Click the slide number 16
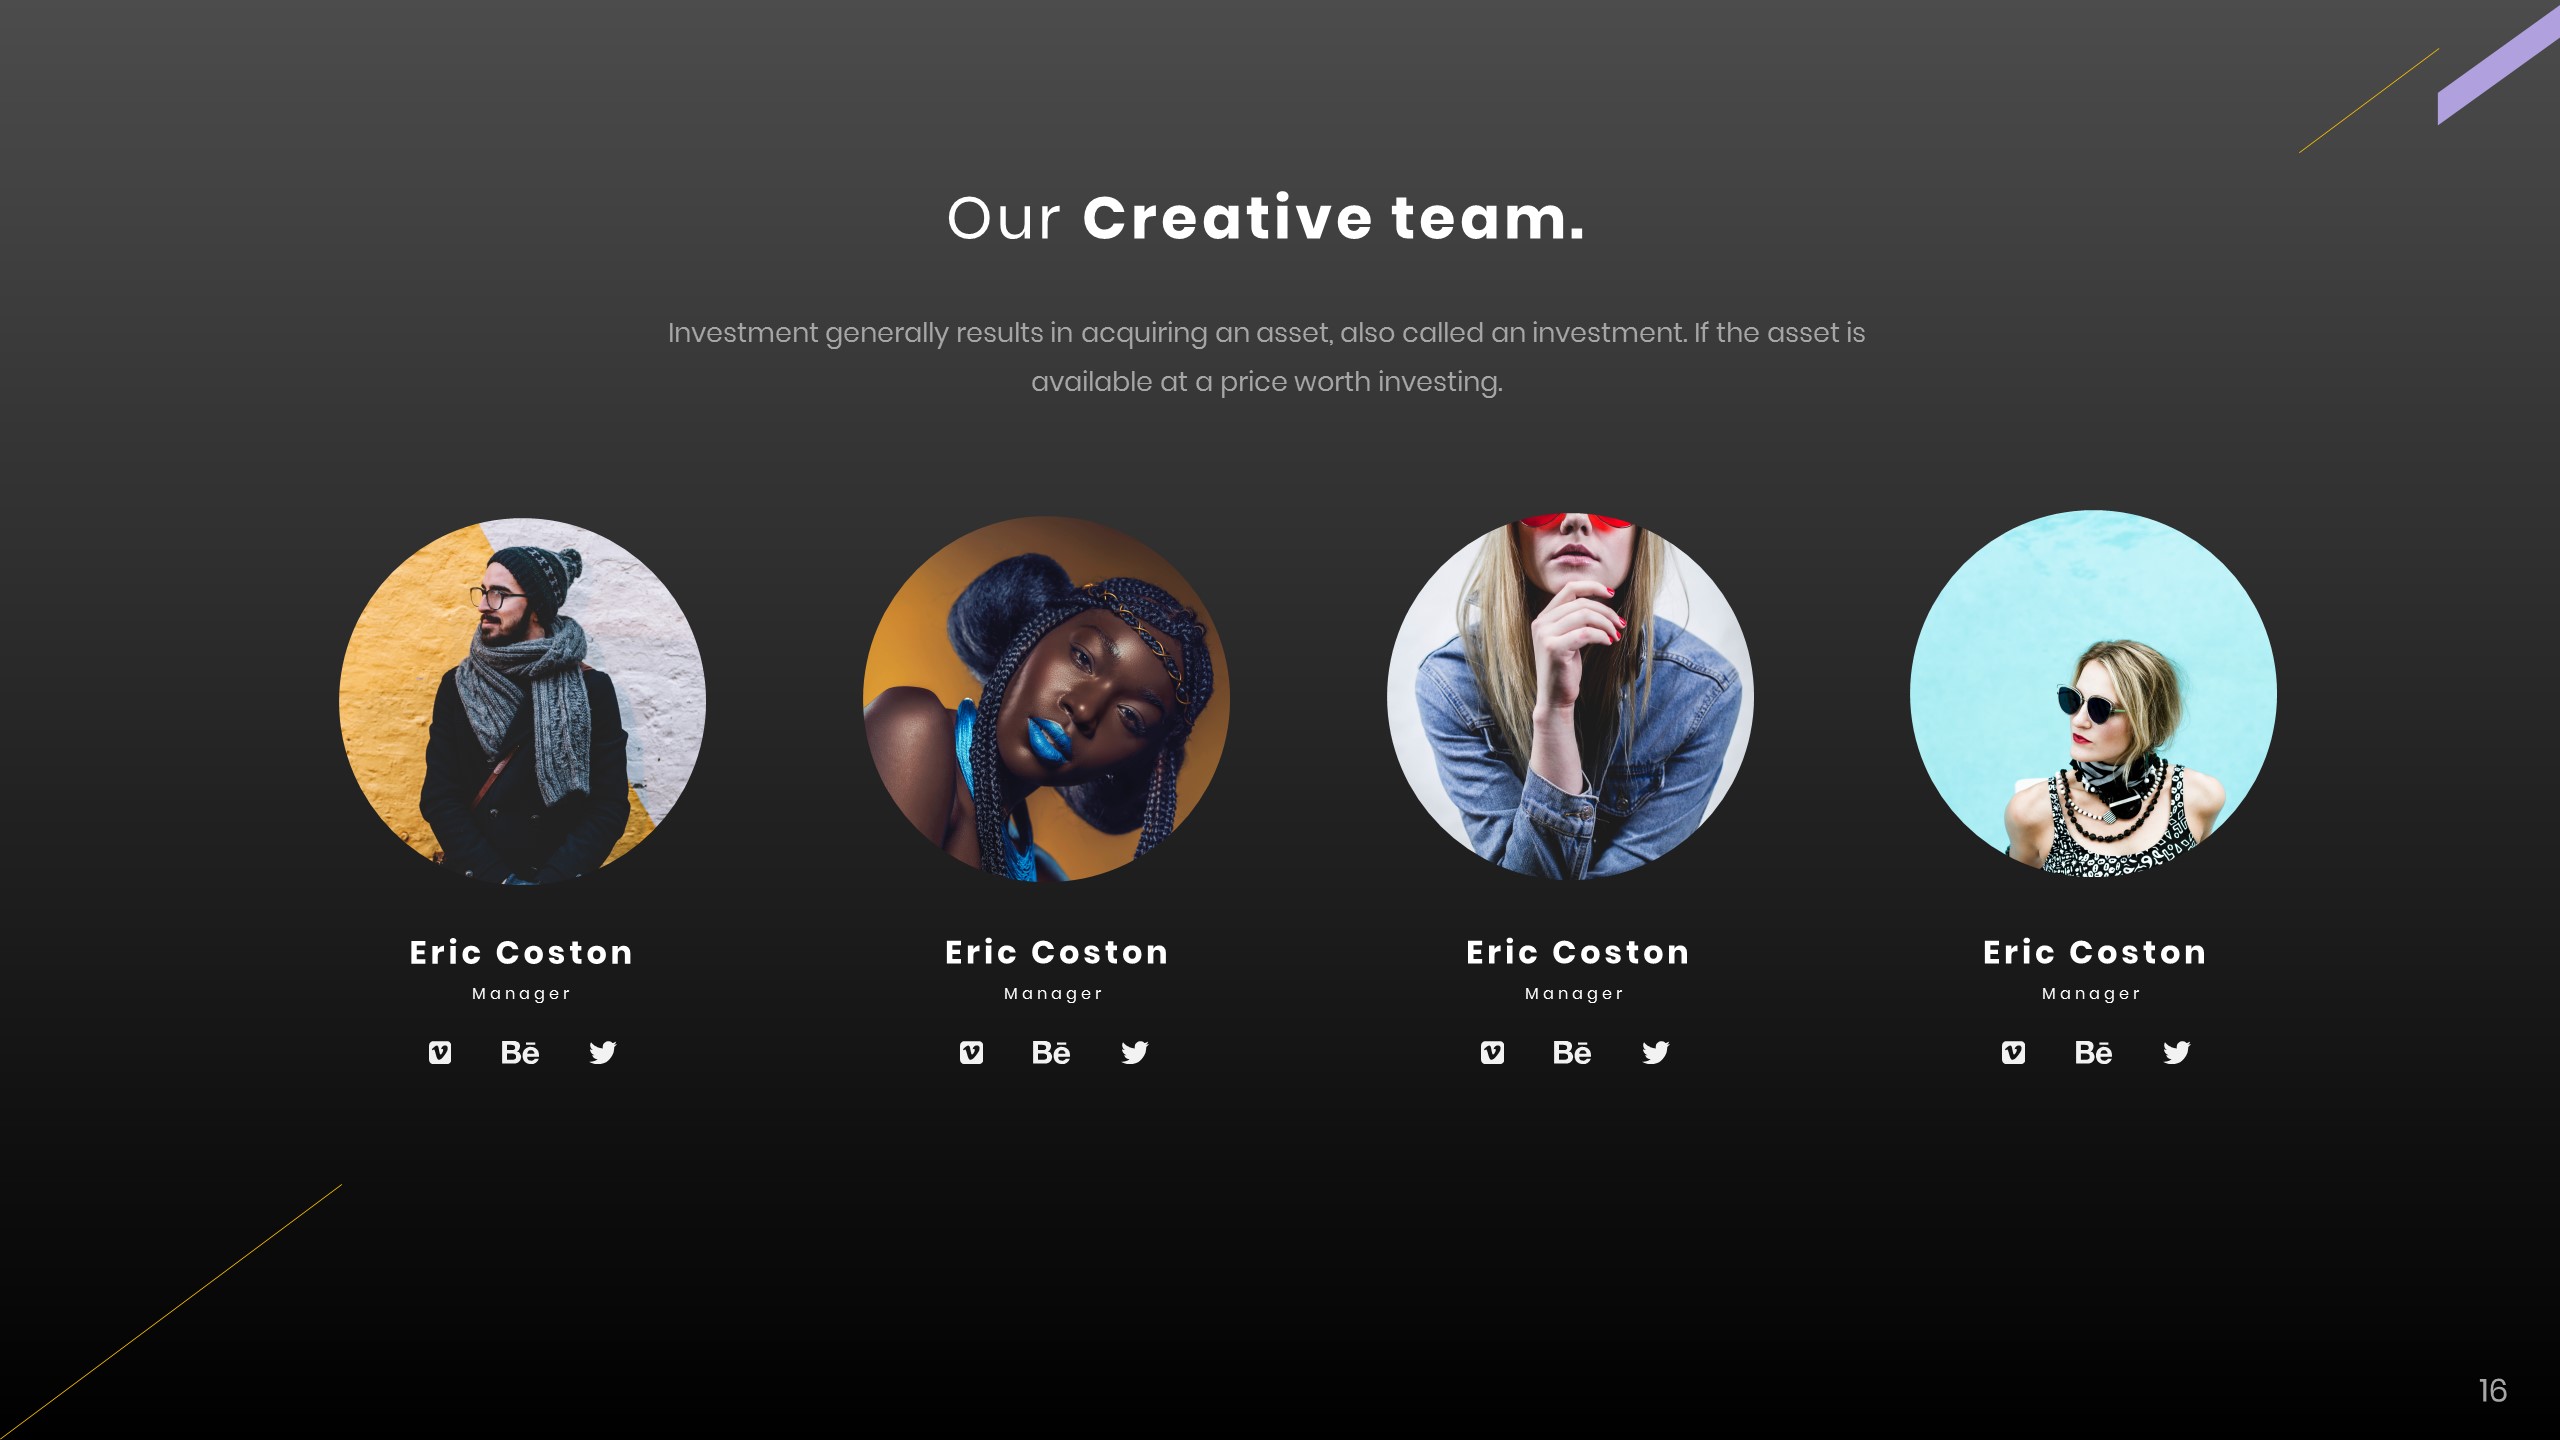This screenshot has height=1440, width=2560. click(2492, 1390)
